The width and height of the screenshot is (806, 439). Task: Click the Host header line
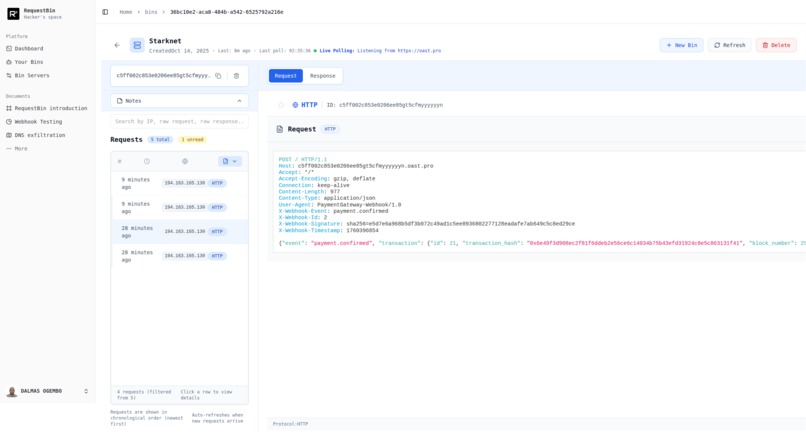(356, 166)
